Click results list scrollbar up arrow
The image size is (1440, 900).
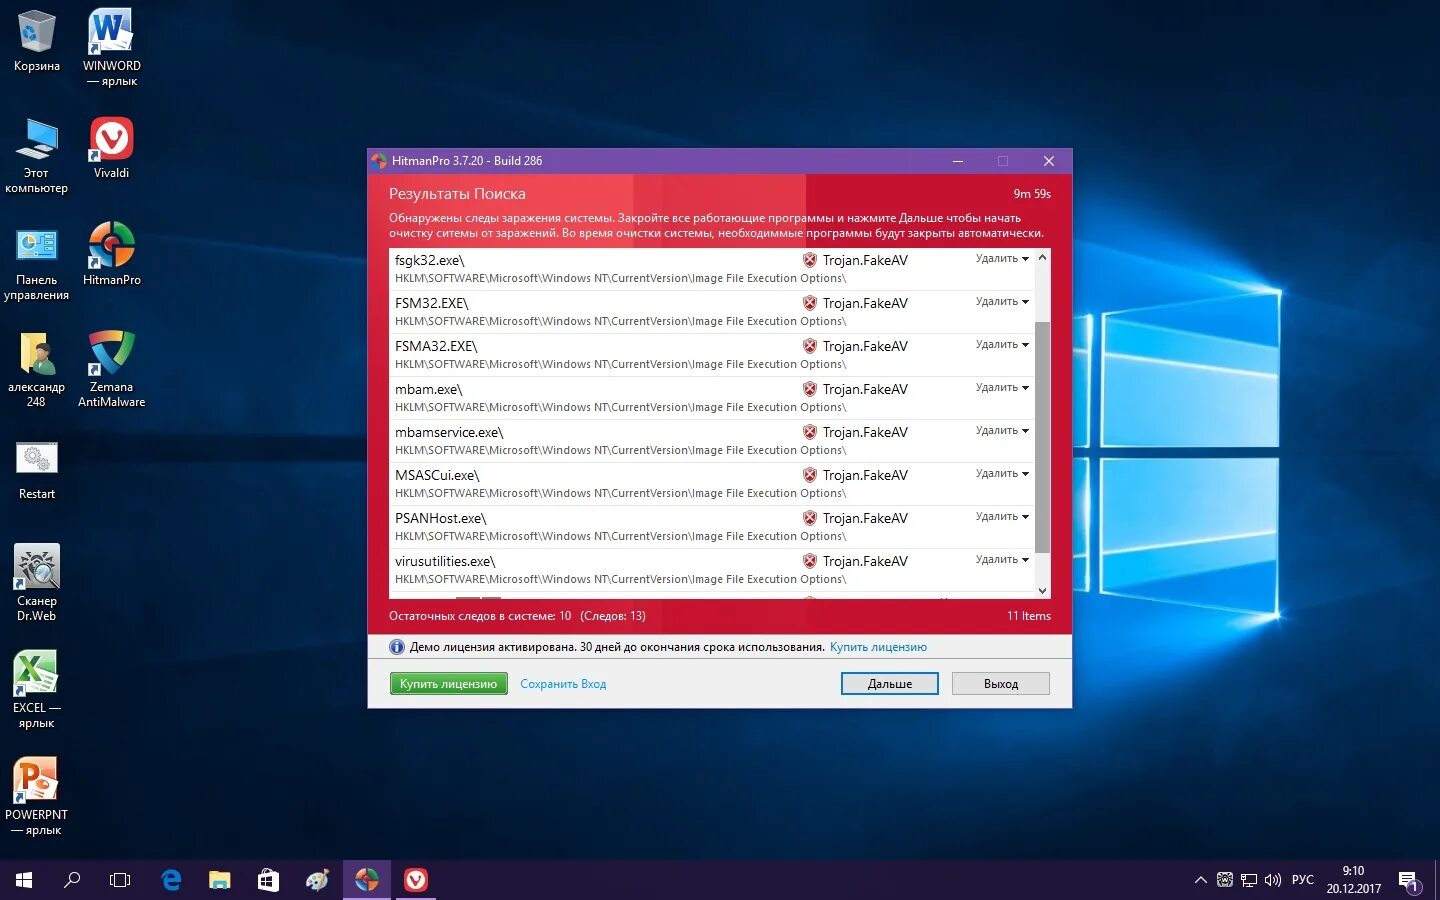pyautogui.click(x=1043, y=257)
